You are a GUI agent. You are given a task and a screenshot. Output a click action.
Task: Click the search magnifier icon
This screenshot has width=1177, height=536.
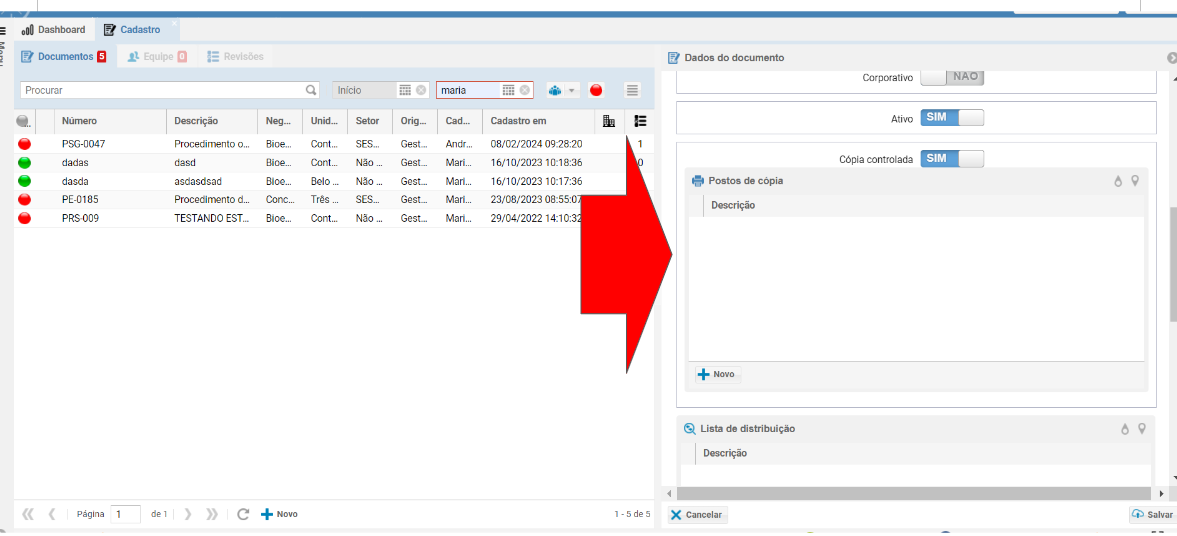coord(312,90)
